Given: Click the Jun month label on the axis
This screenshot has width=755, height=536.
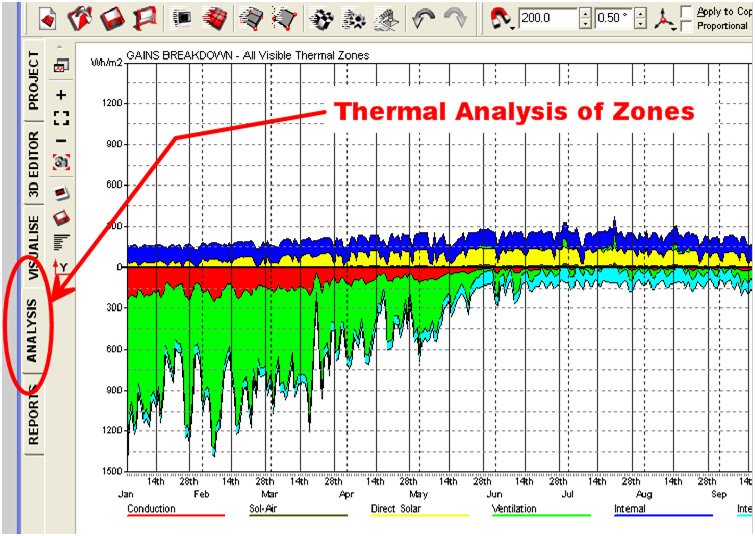Looking at the screenshot, I should coord(495,497).
